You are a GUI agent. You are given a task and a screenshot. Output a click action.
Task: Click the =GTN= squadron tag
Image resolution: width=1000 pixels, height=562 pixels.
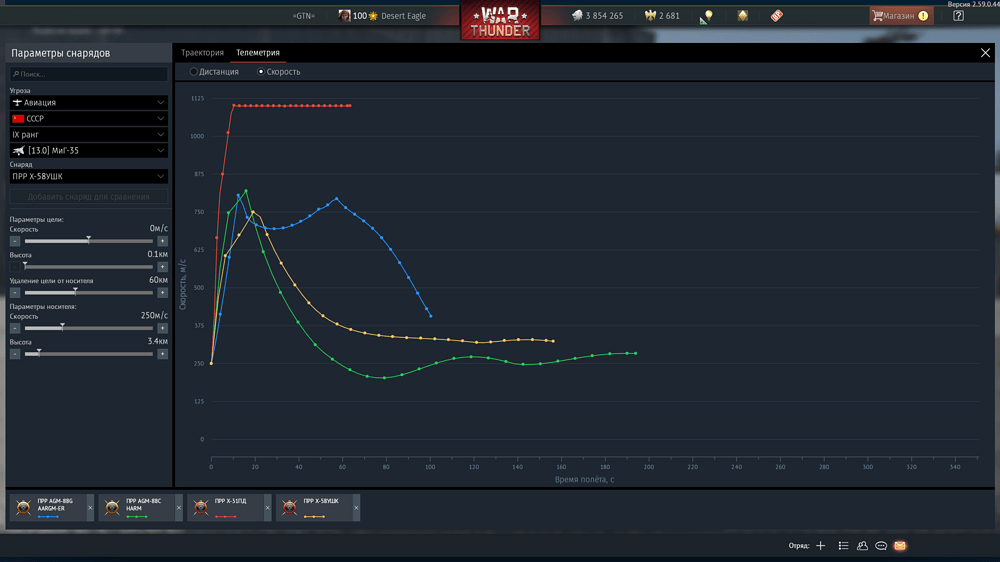304,15
